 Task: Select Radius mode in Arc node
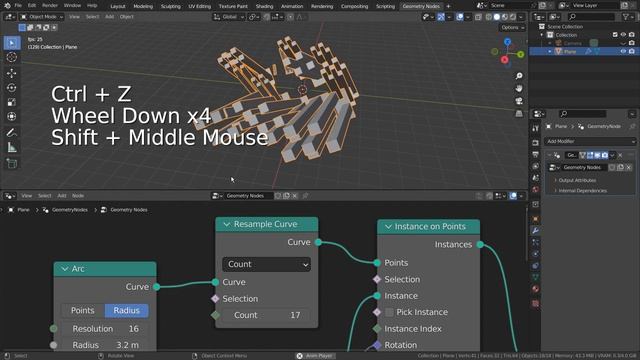[127, 311]
